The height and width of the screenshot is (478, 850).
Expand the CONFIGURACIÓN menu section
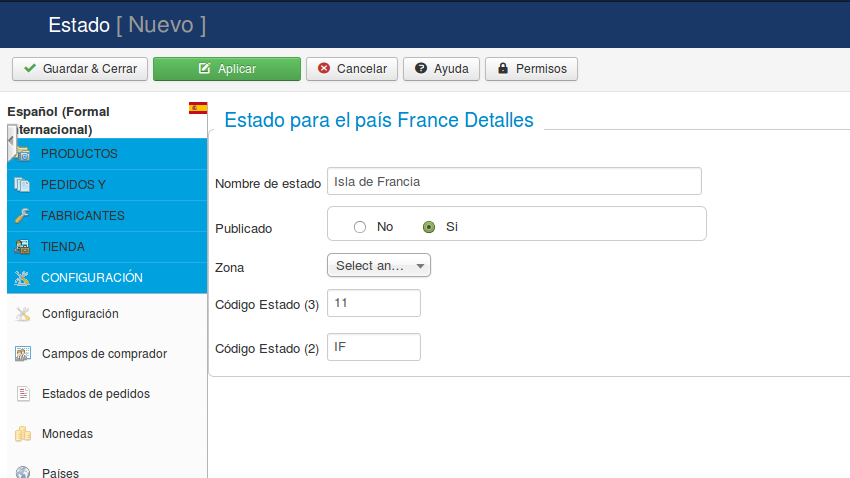(x=107, y=278)
